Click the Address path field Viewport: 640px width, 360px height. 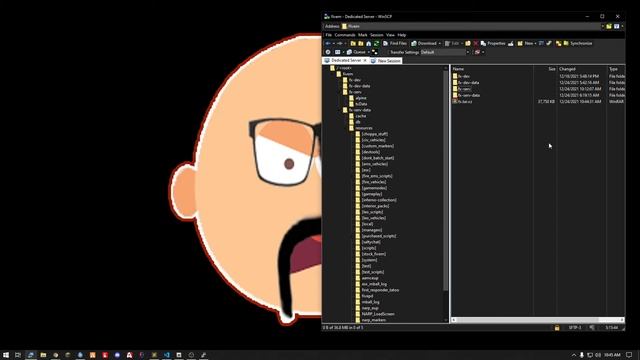[471, 26]
